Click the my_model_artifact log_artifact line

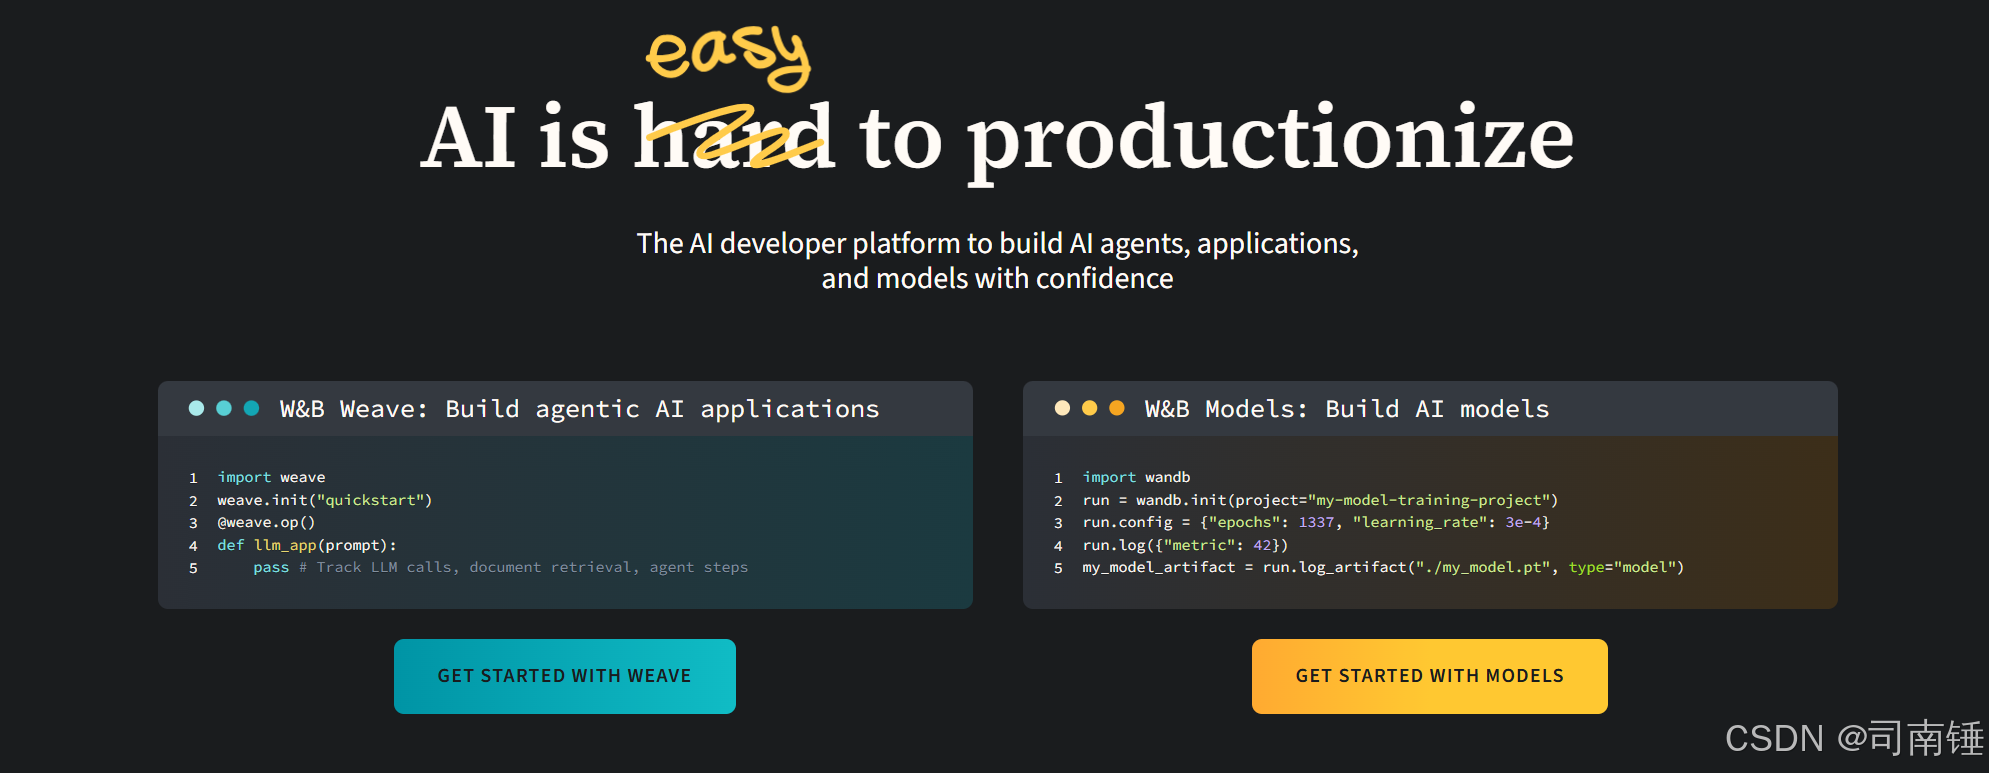tap(1383, 567)
